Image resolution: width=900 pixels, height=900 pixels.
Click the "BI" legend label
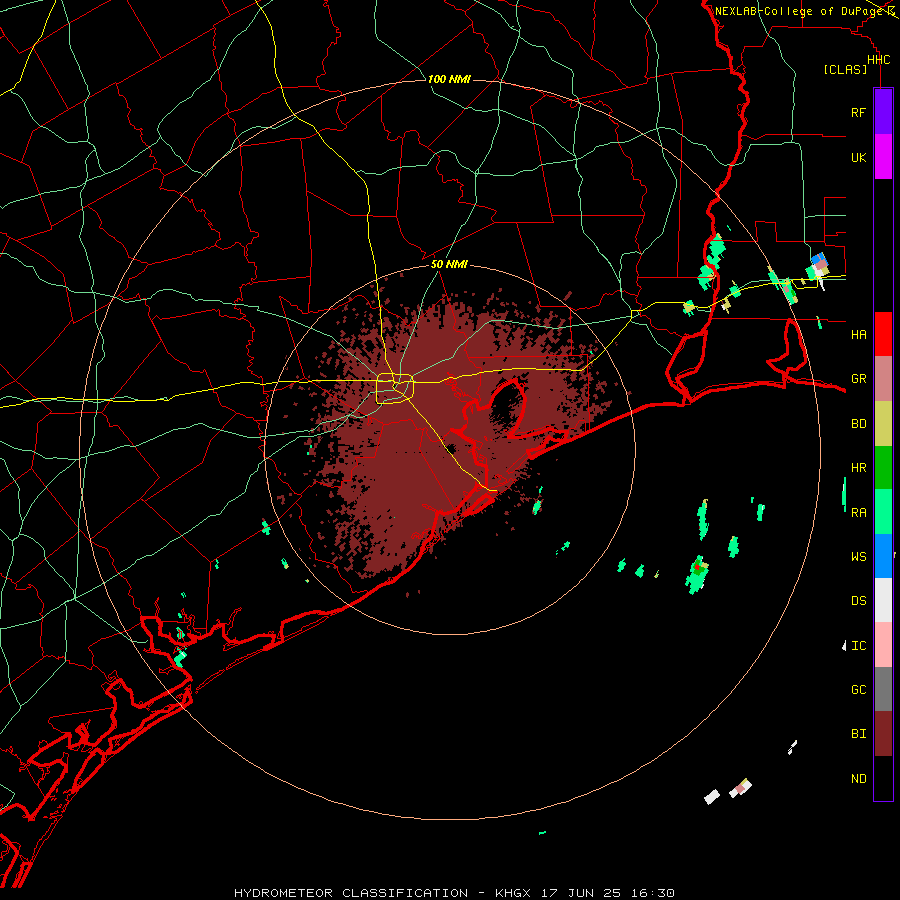pos(858,734)
